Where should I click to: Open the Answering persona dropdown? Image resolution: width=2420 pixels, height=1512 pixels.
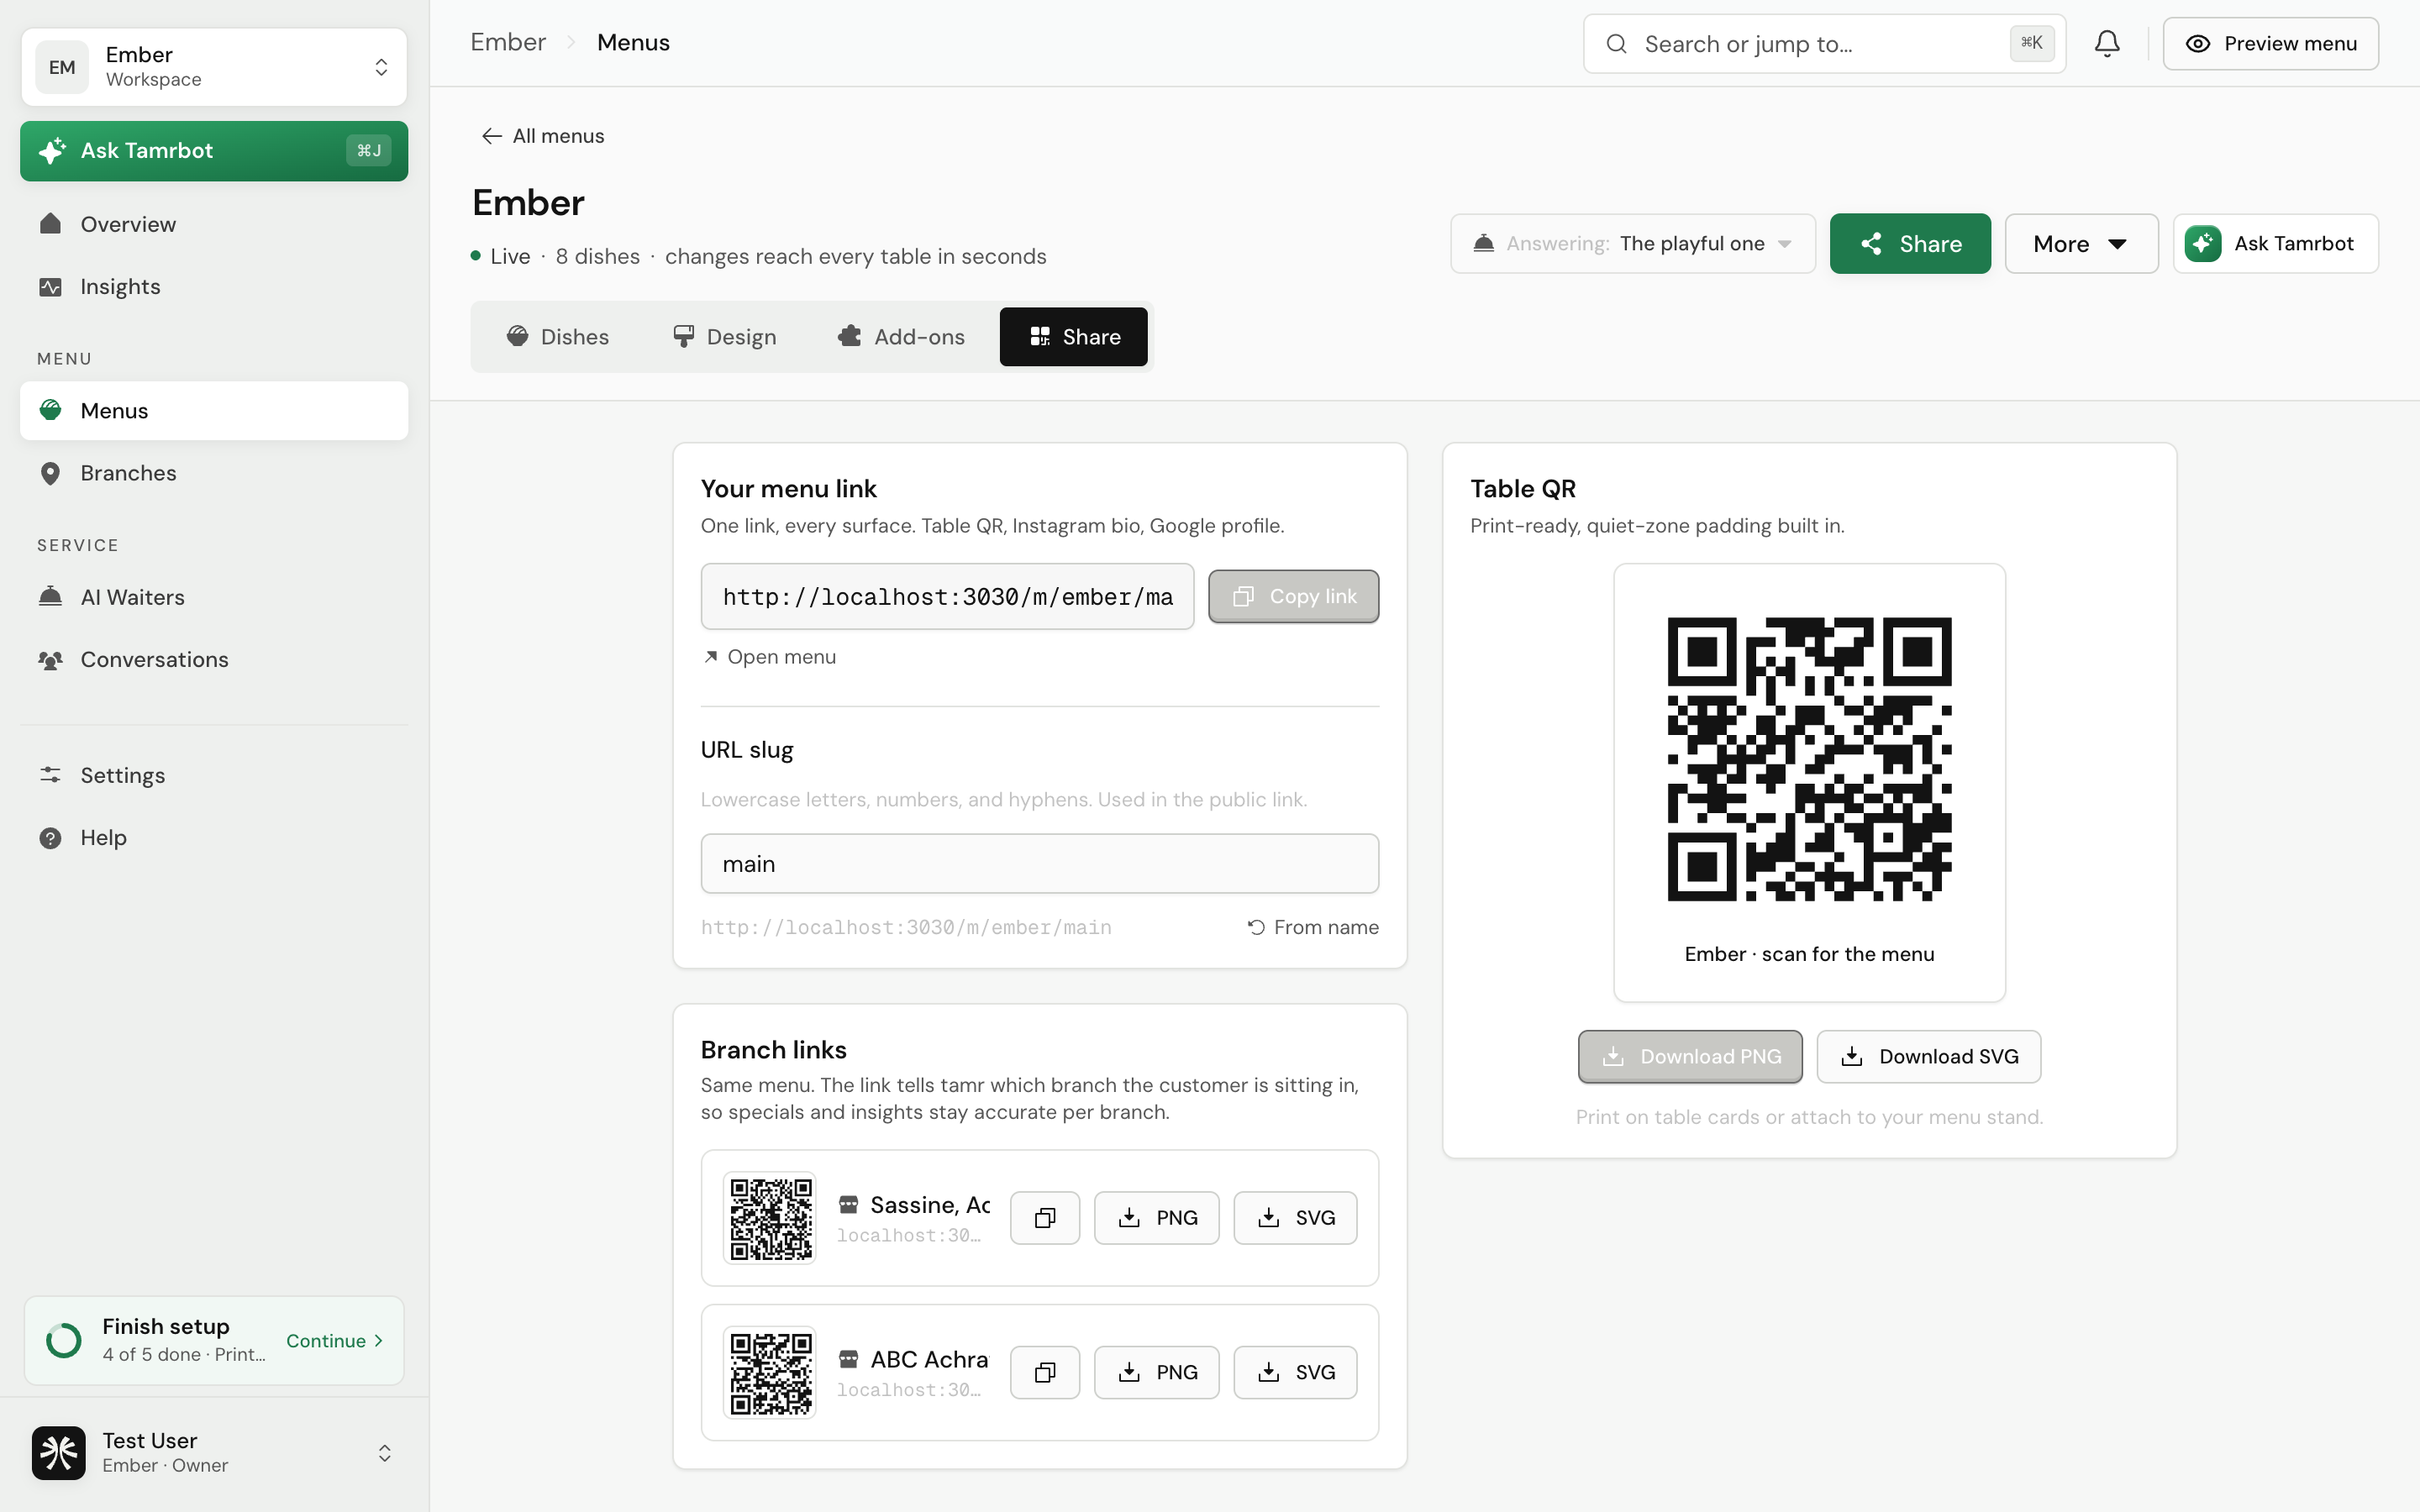[1633, 244]
